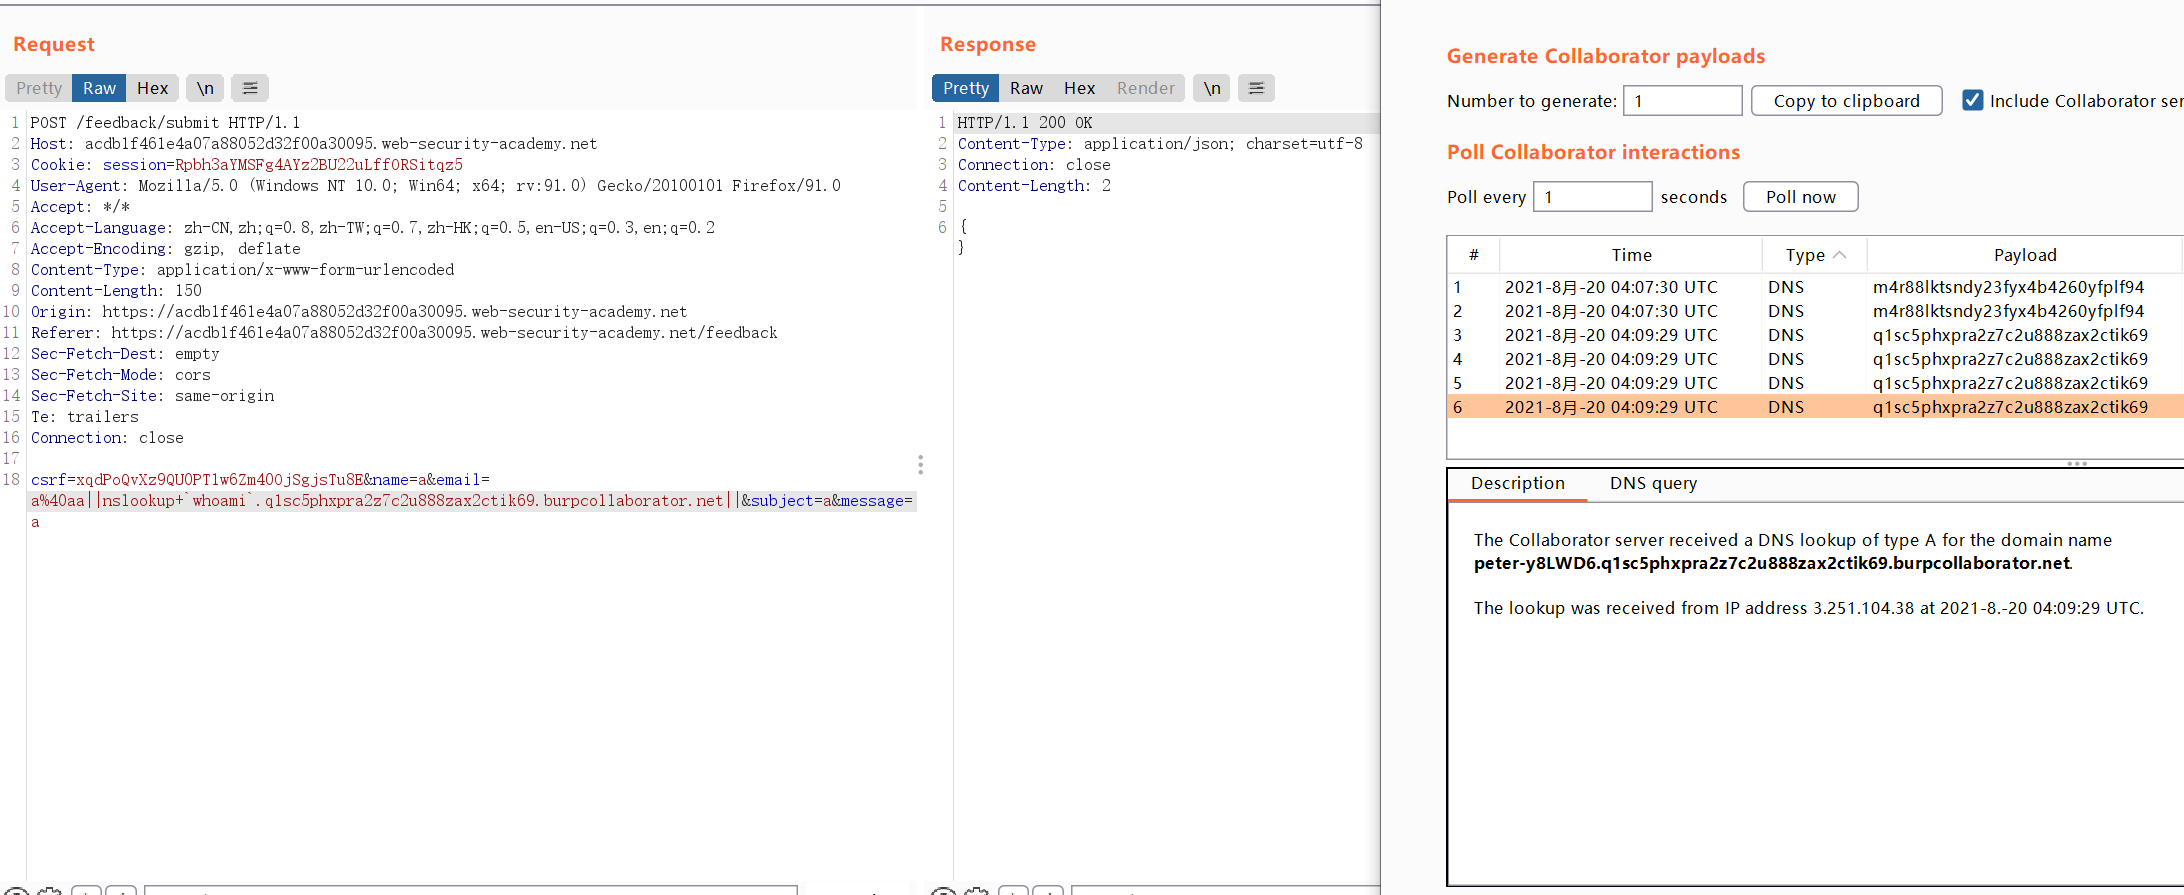Screen dimensions: 2184x895
Task: Open the Description tab in Collaborator details
Action: click(1517, 483)
